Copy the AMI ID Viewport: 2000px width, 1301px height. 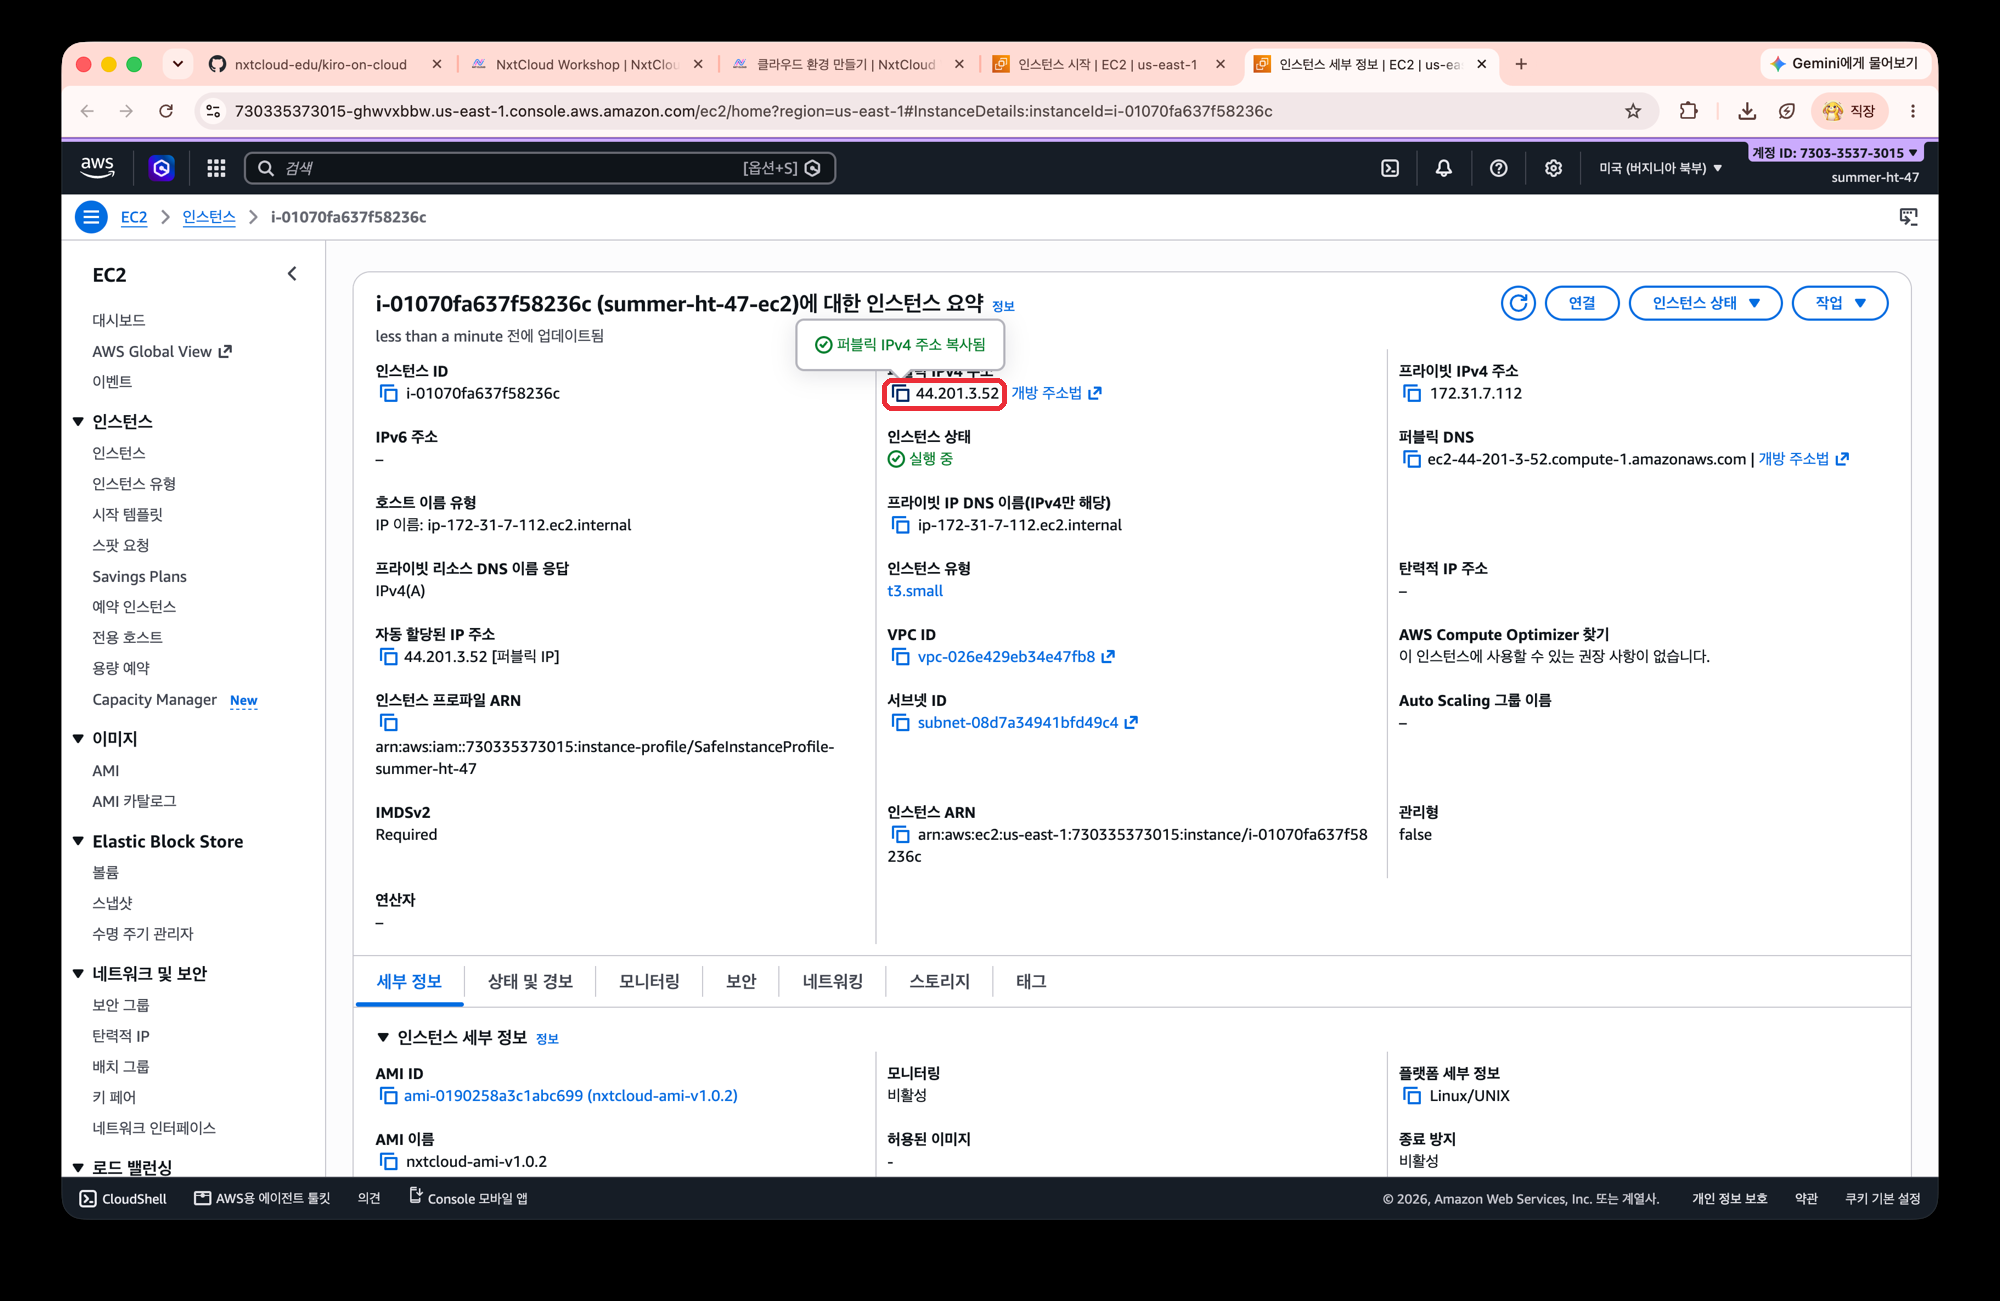tap(388, 1096)
